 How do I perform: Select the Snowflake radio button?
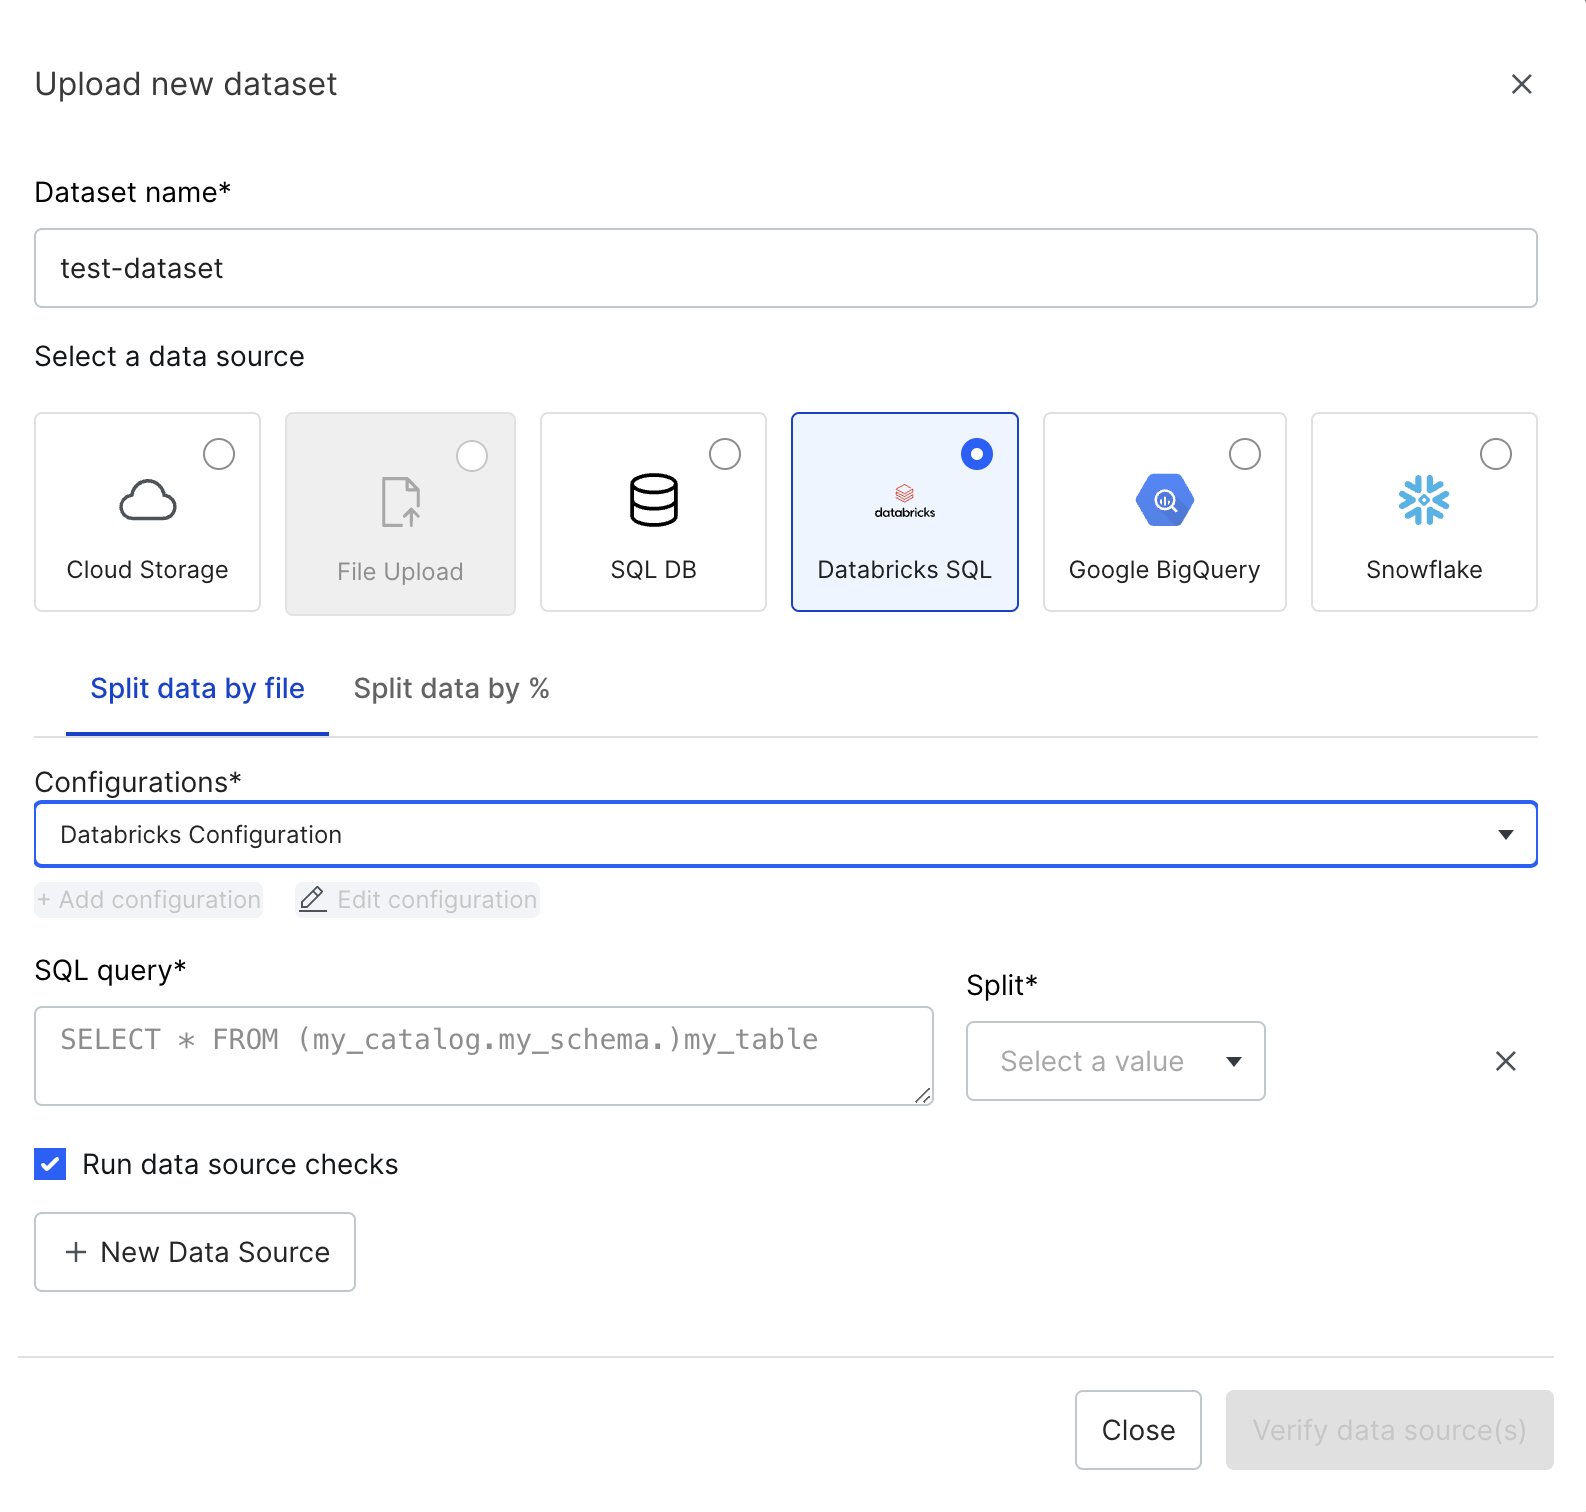point(1496,454)
